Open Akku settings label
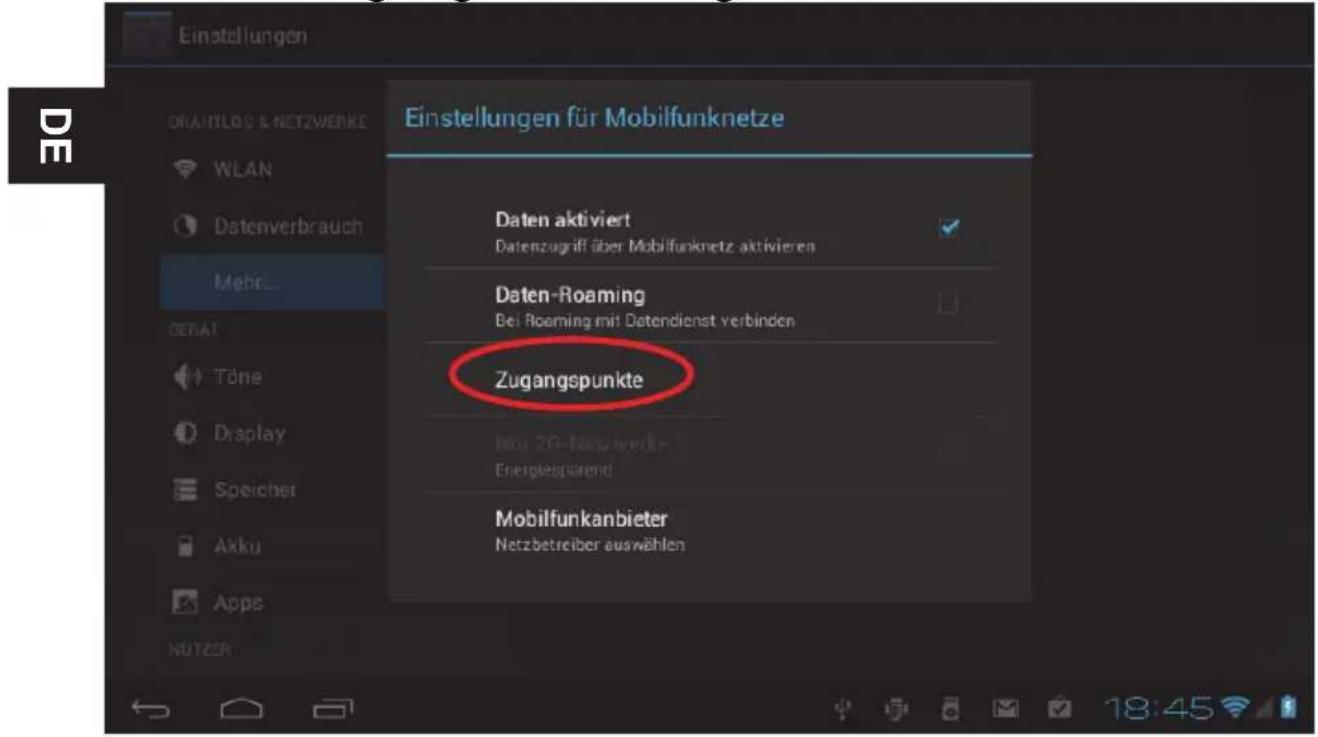The width and height of the screenshot is (1318, 737). [x=240, y=548]
